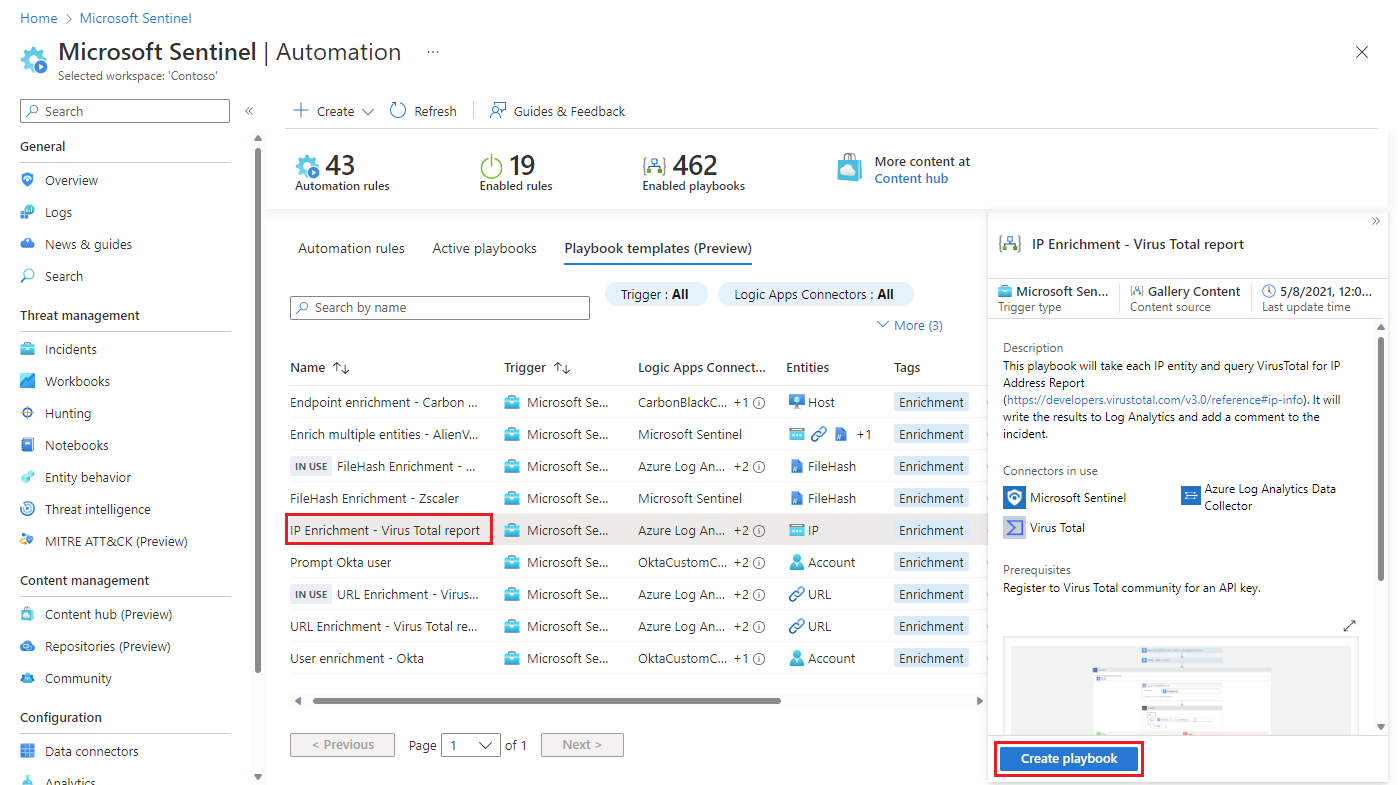
Task: Switch to the Automation rules tab
Action: 351,248
